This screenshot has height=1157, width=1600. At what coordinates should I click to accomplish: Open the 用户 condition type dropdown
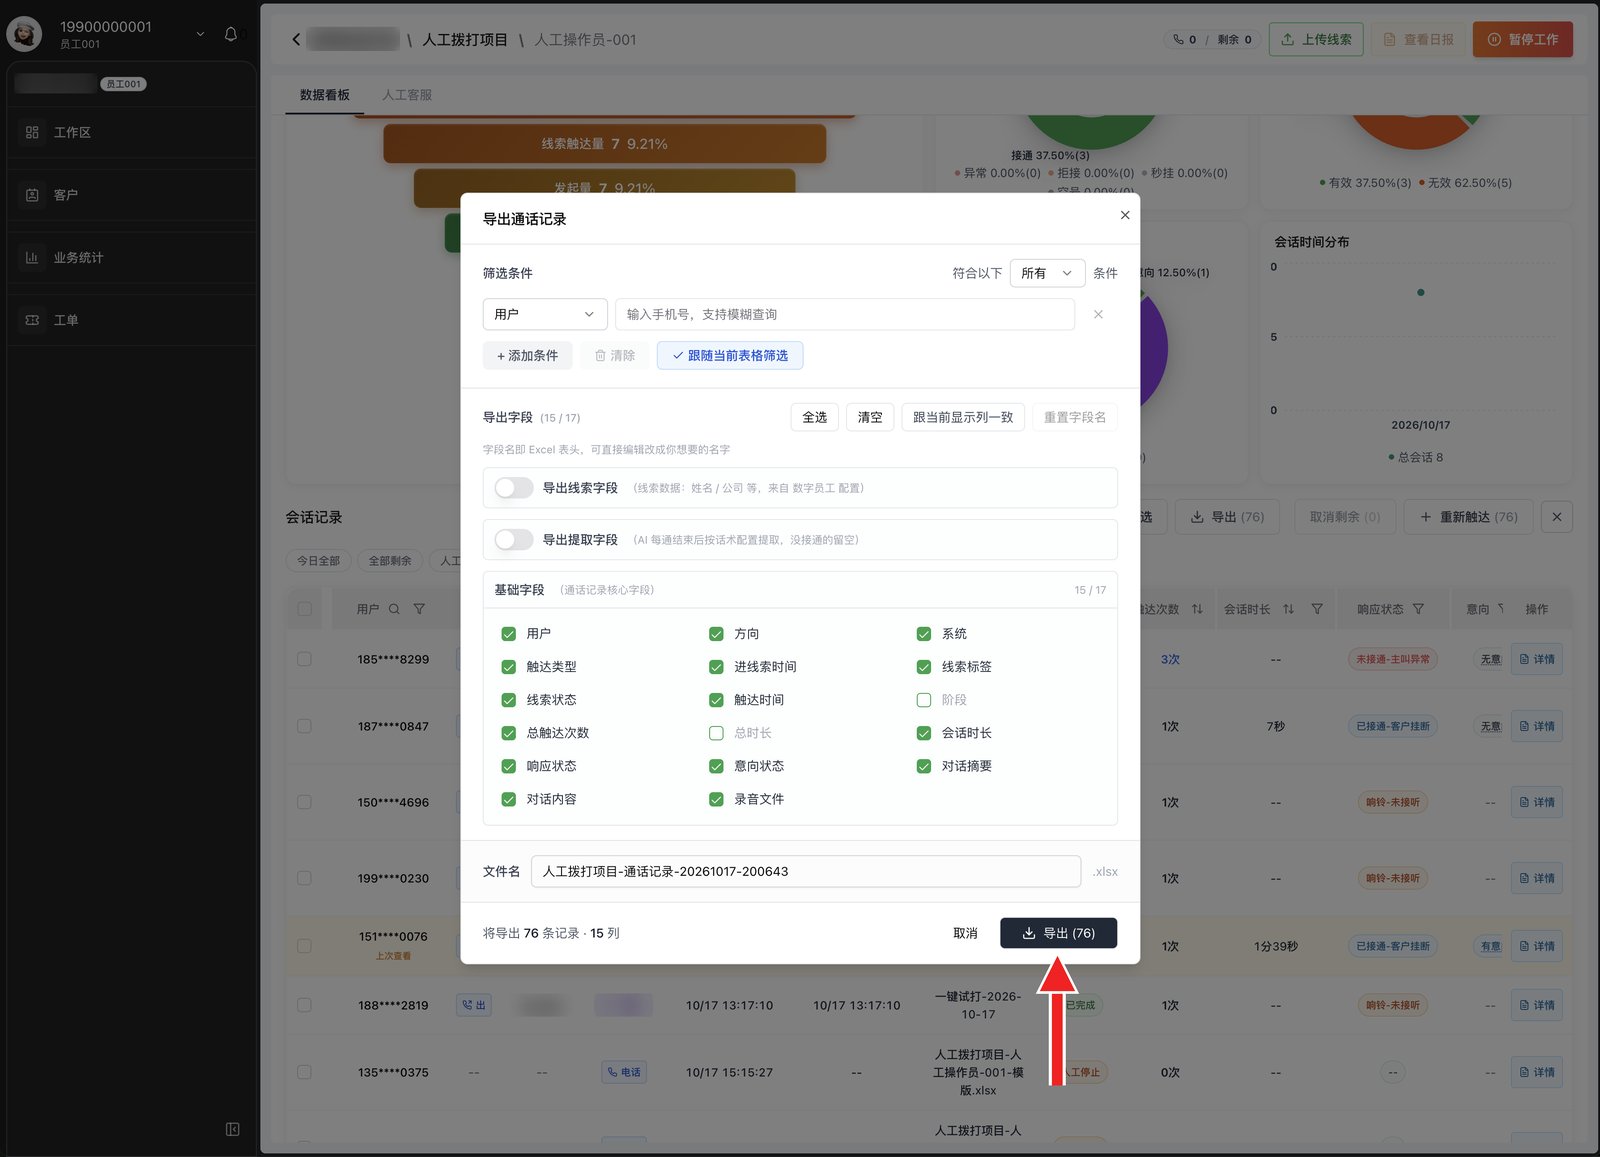[x=545, y=314]
